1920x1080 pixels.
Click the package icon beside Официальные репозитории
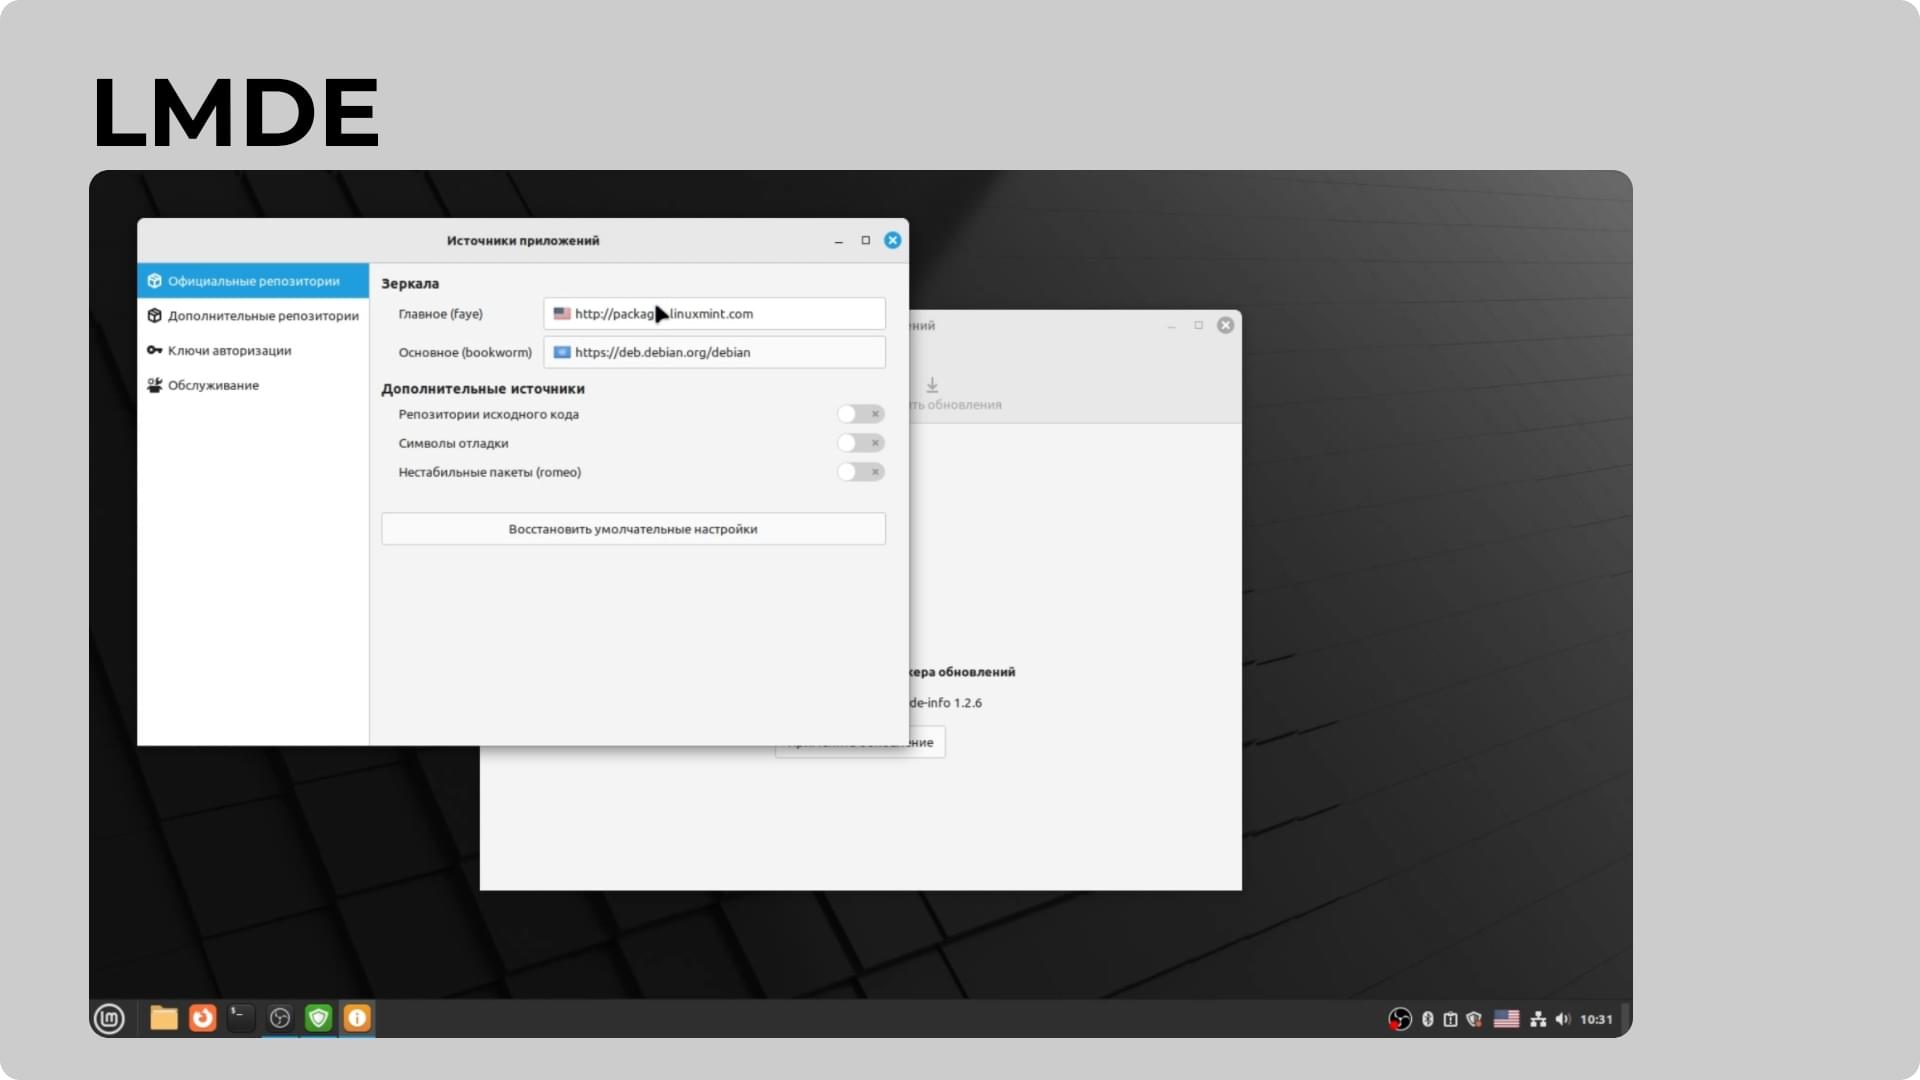(x=154, y=281)
